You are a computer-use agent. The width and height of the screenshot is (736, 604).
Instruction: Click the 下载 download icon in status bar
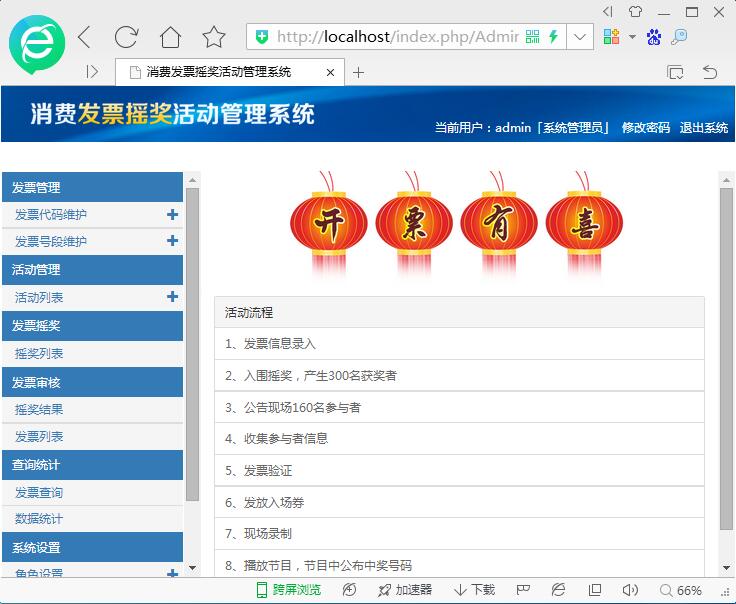coord(474,590)
